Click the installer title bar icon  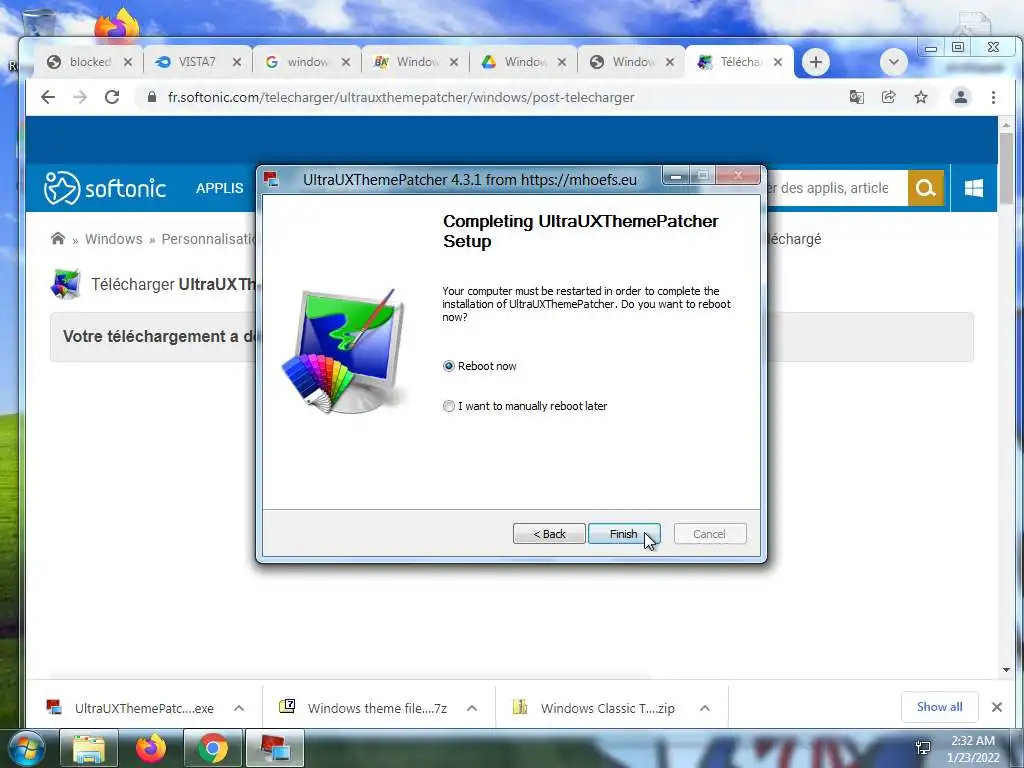click(271, 179)
